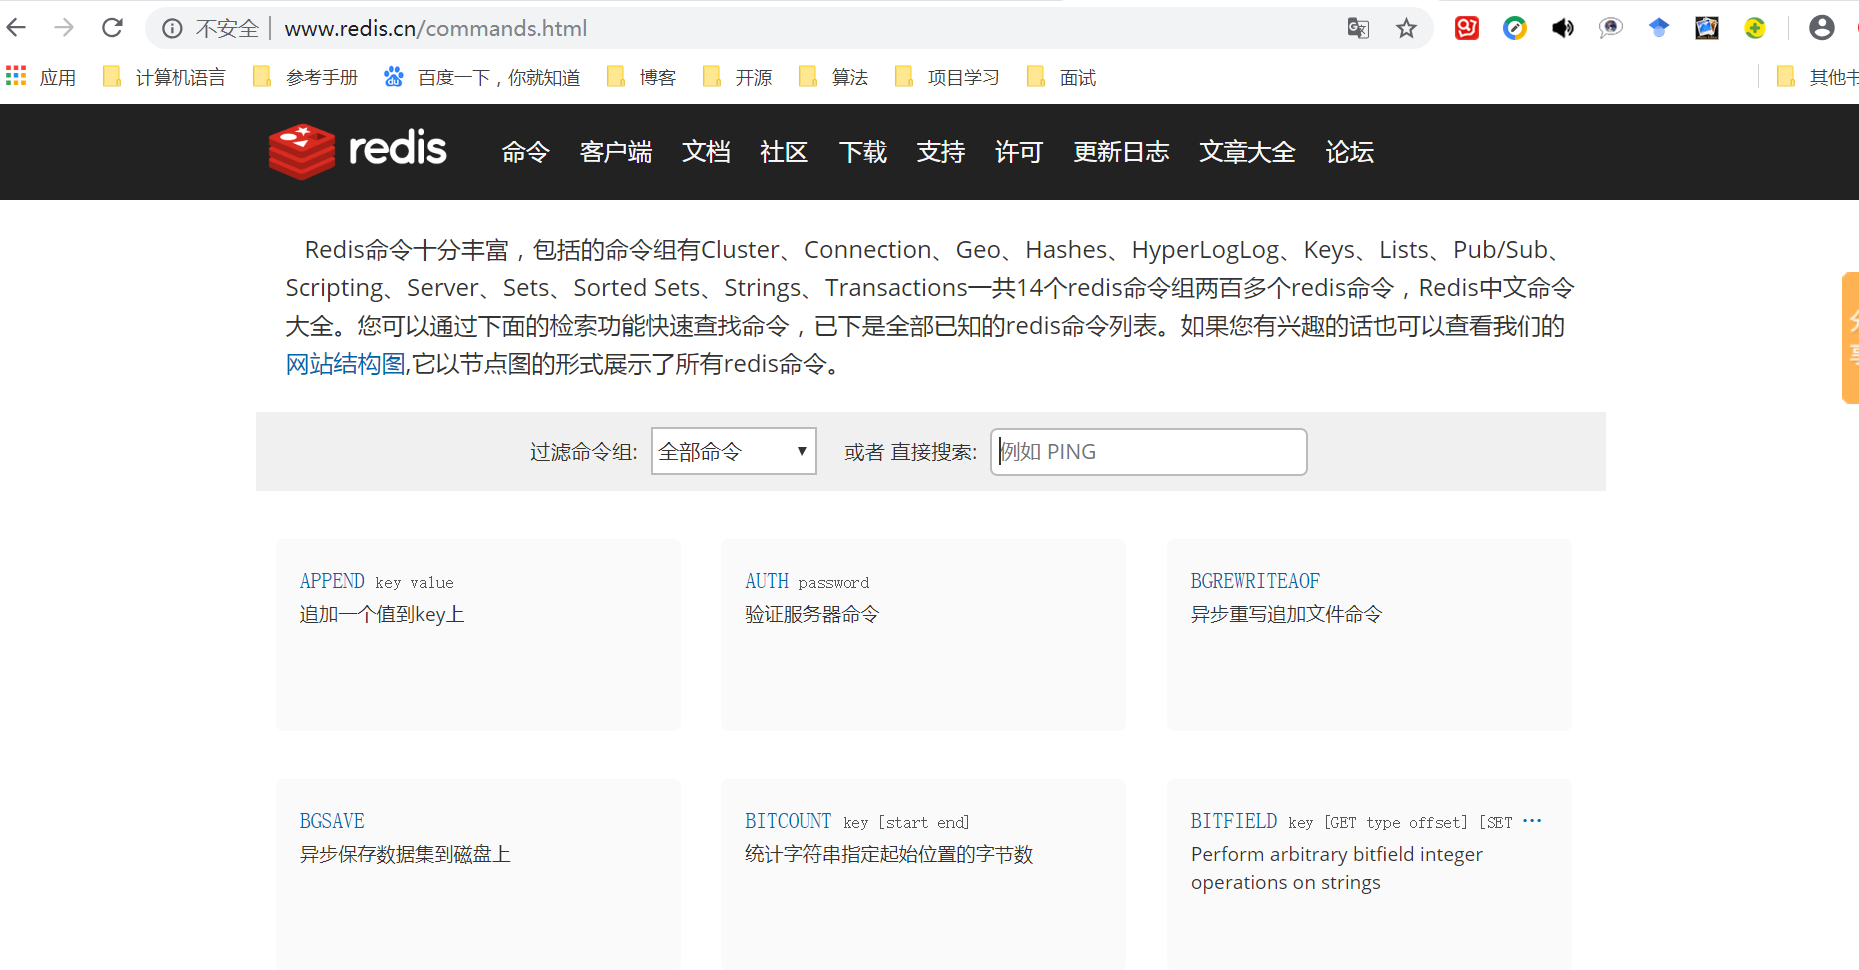The height and width of the screenshot is (970, 1859).
Task: Click the gray chat bubble extension icon
Action: tap(1611, 28)
